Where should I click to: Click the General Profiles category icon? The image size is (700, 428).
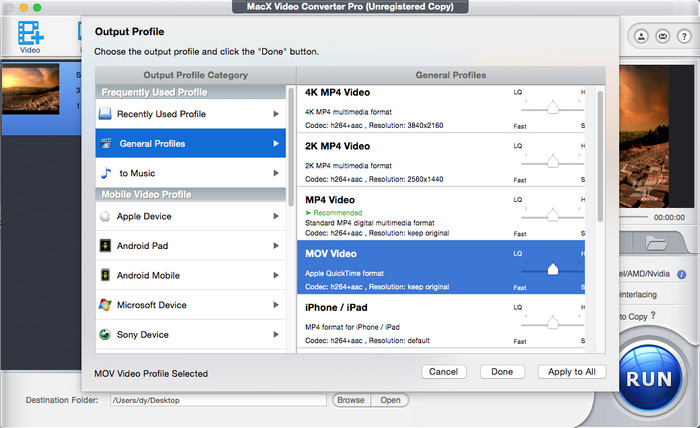pyautogui.click(x=106, y=143)
